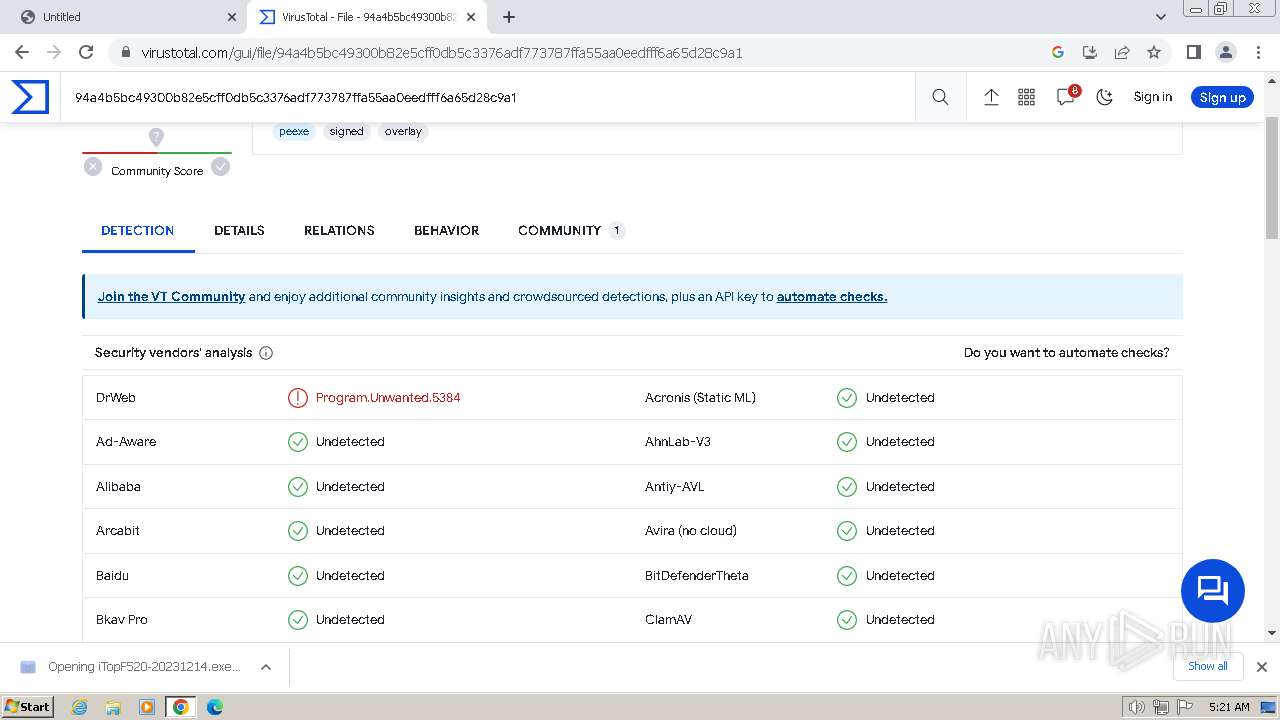This screenshot has width=1280, height=720.
Task: Click ClamAV undetected check icon
Action: [x=847, y=620]
